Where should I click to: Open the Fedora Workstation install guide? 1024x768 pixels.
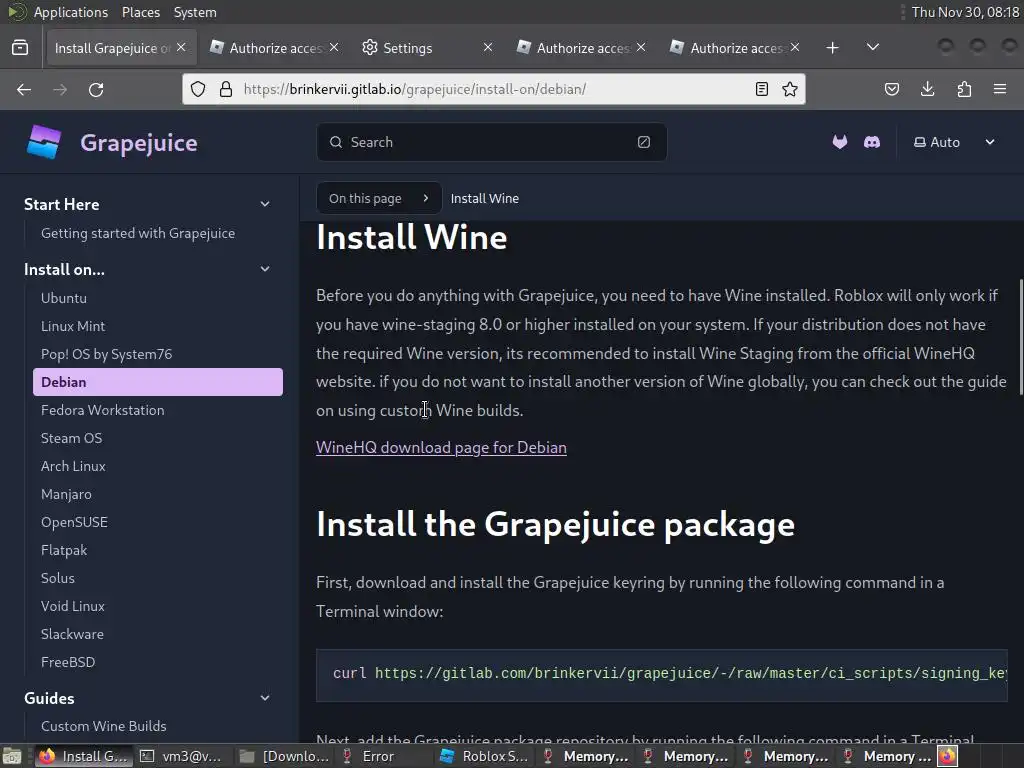pyautogui.click(x=103, y=410)
